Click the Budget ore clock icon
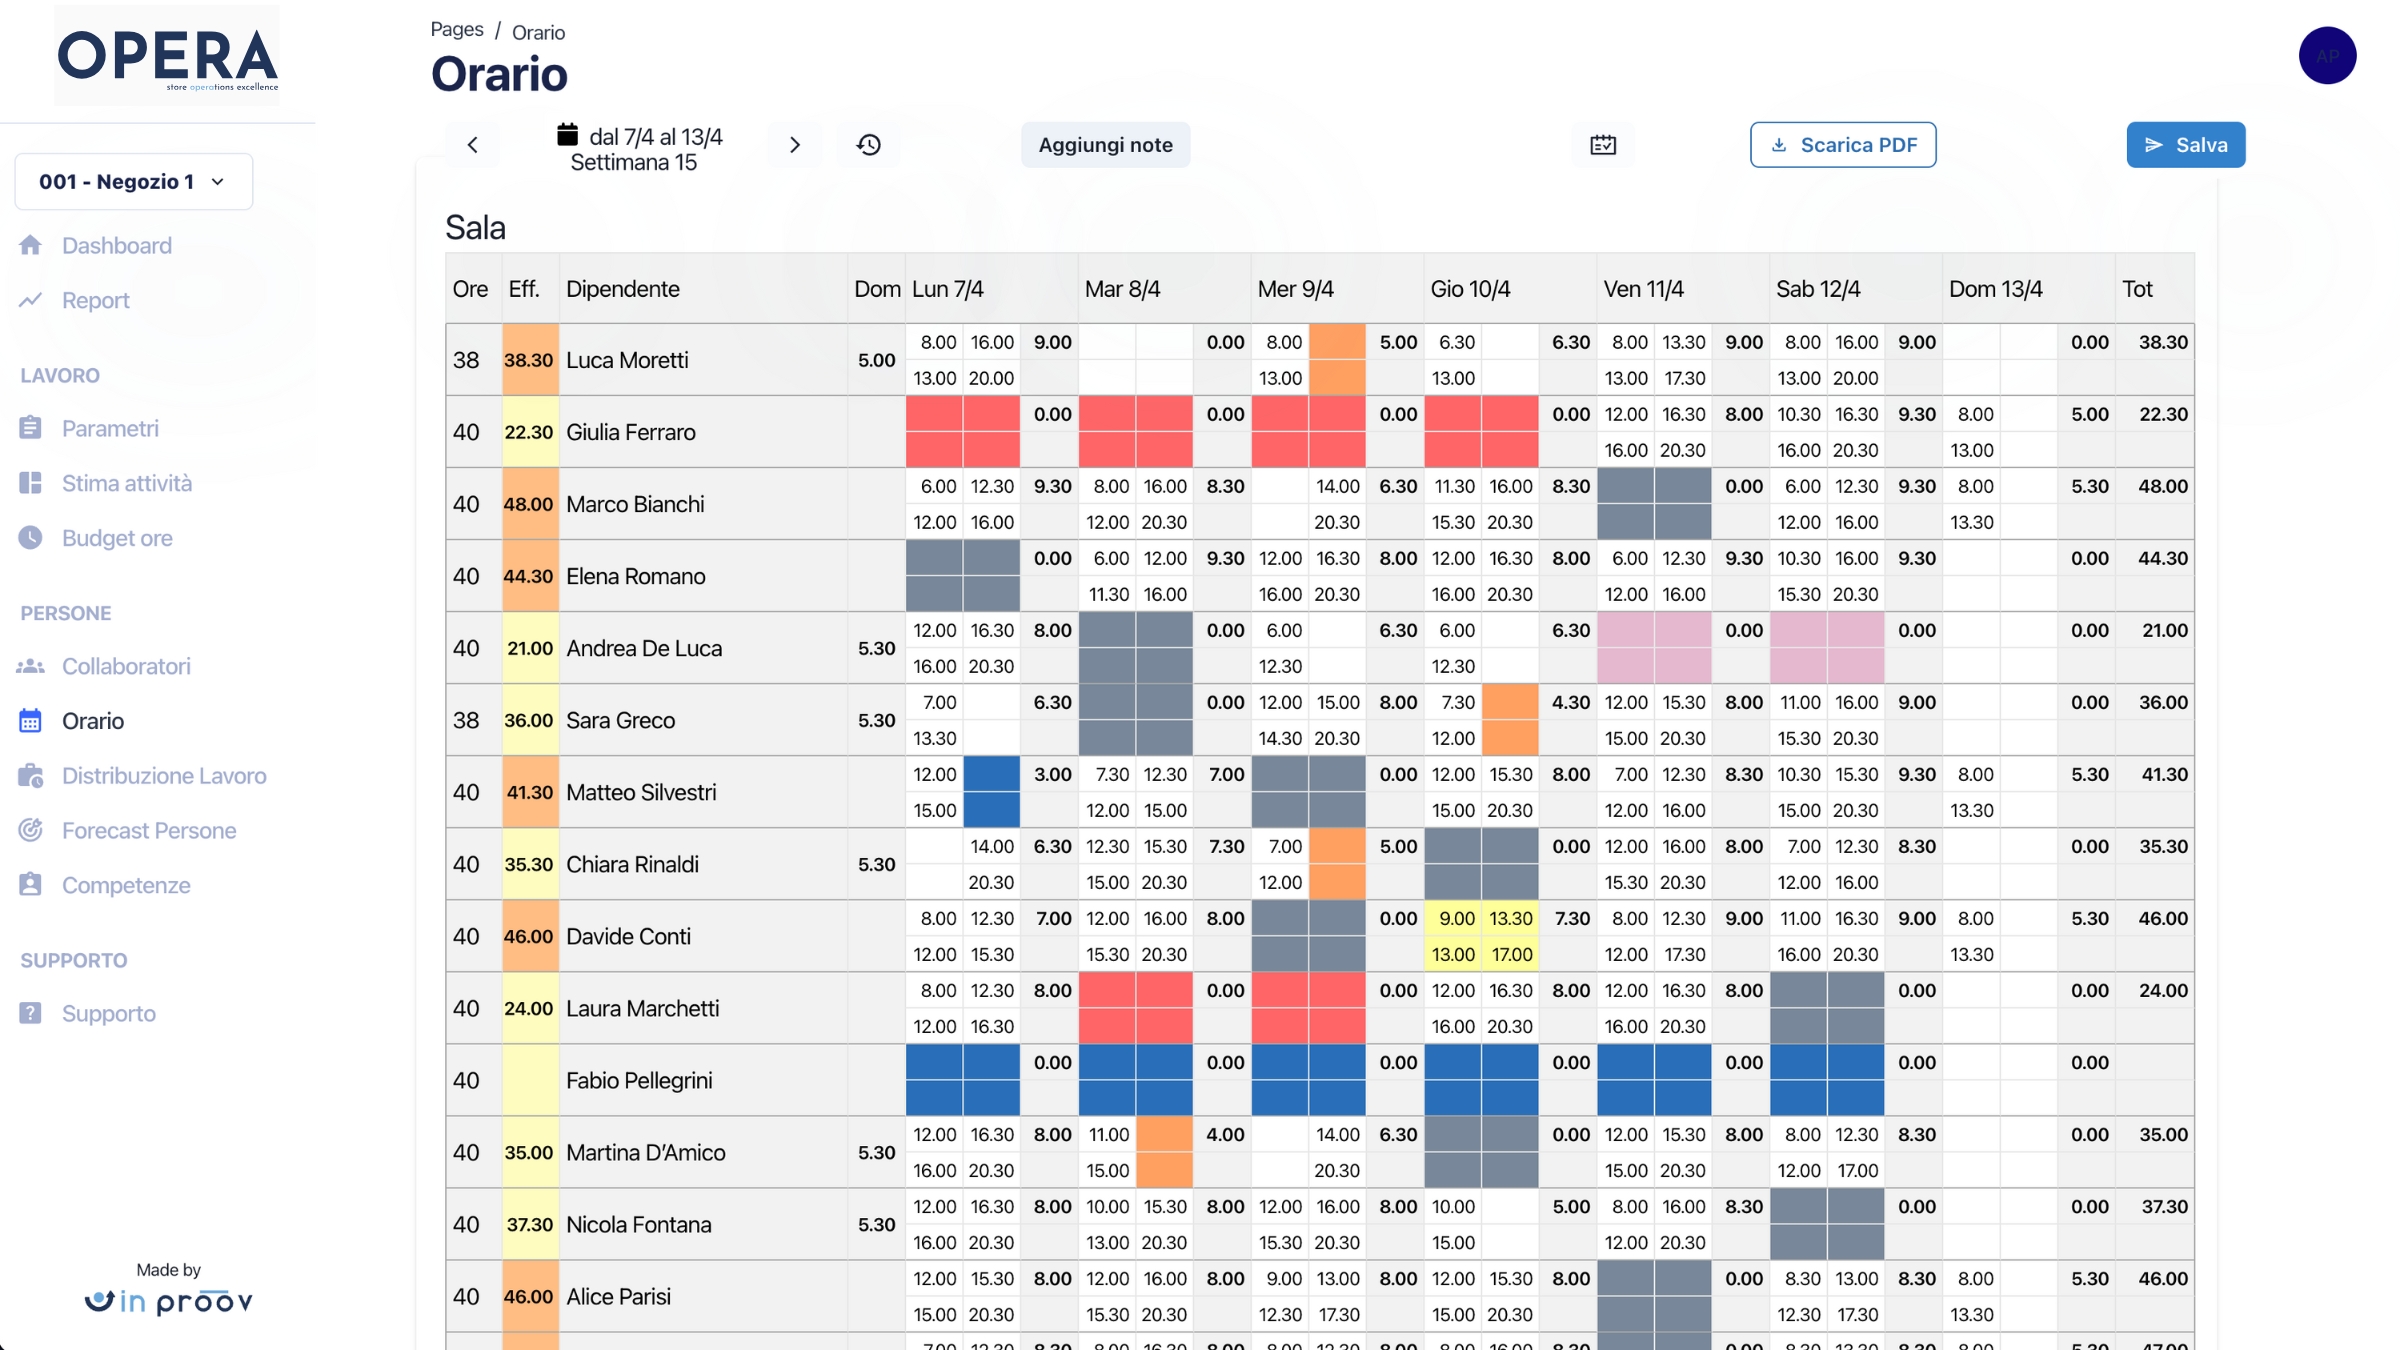The image size is (2400, 1350). coord(31,538)
